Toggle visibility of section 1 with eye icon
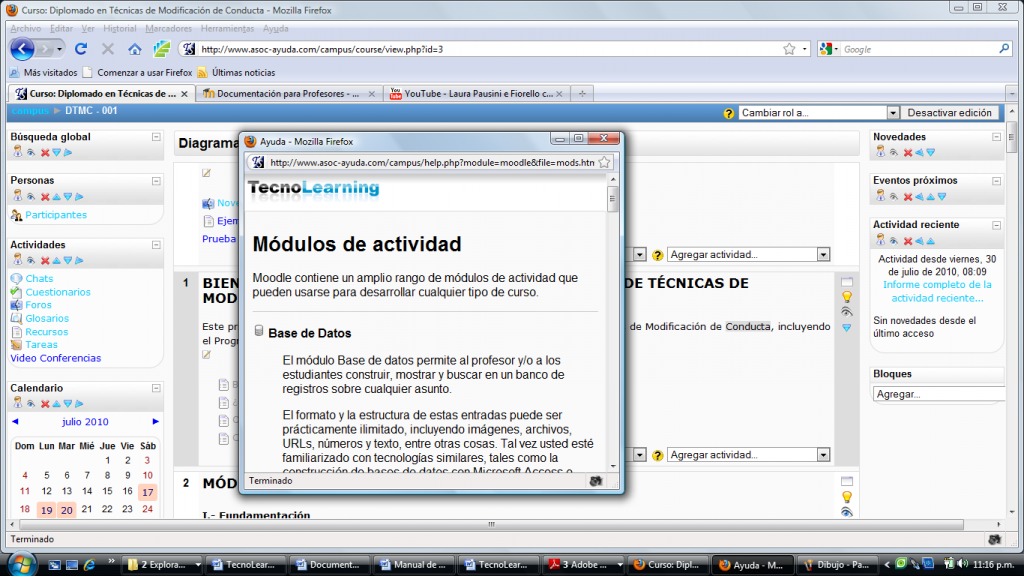Viewport: 1024px width, 576px height. tap(847, 312)
